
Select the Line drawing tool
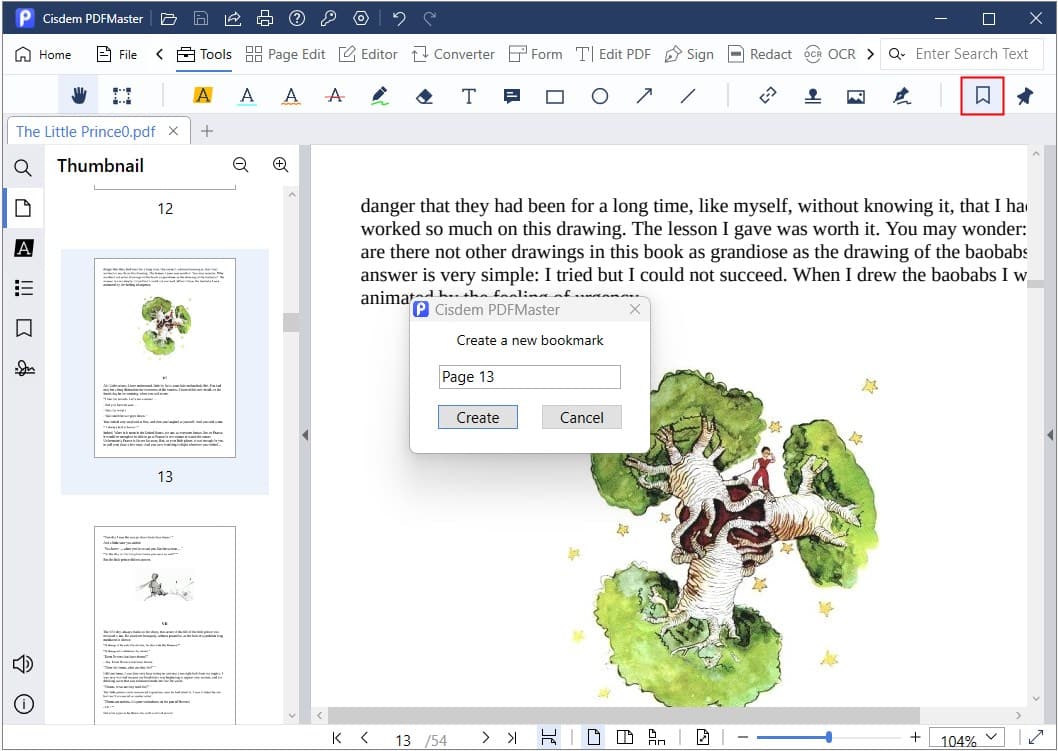pos(688,96)
